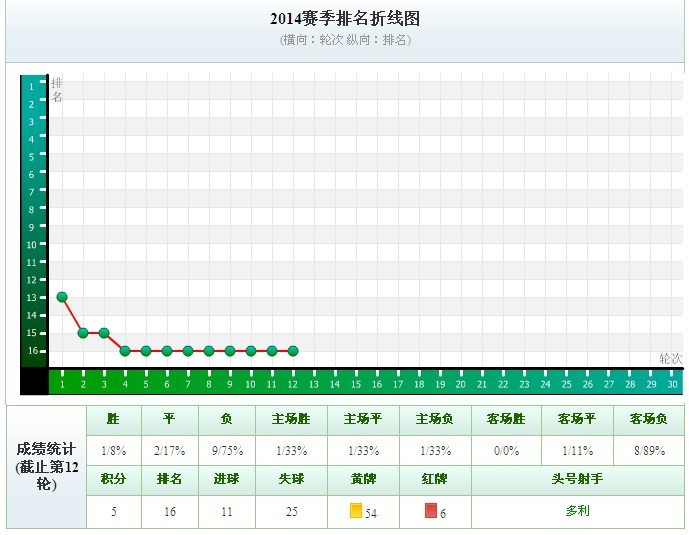
Task: Click the 主场负 column header
Action: [x=435, y=419]
